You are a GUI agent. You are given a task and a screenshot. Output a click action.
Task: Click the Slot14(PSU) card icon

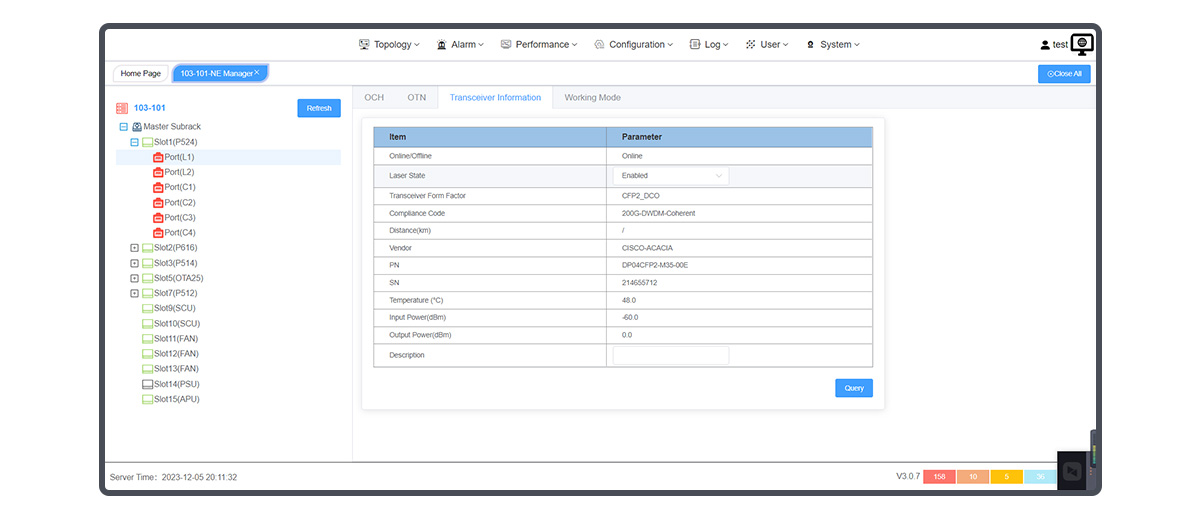pyautogui.click(x=148, y=384)
